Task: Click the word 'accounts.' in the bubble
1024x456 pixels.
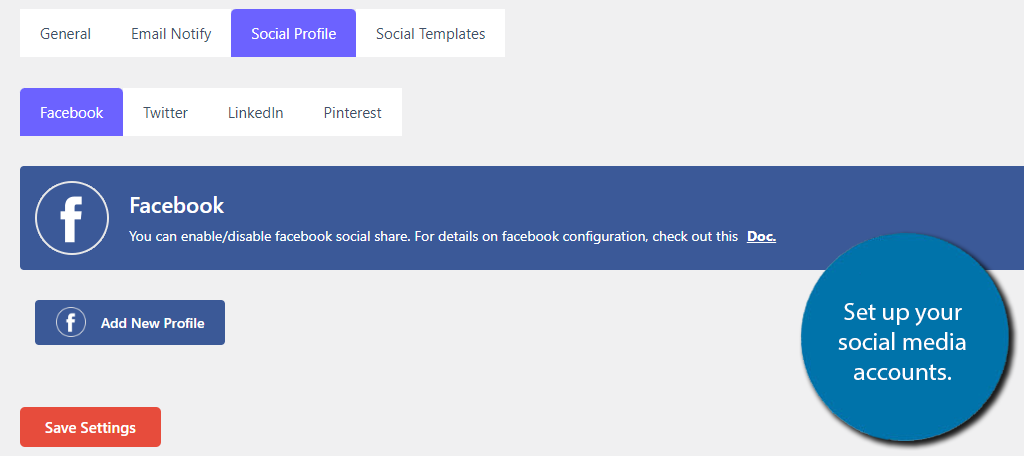Action: pyautogui.click(x=903, y=372)
